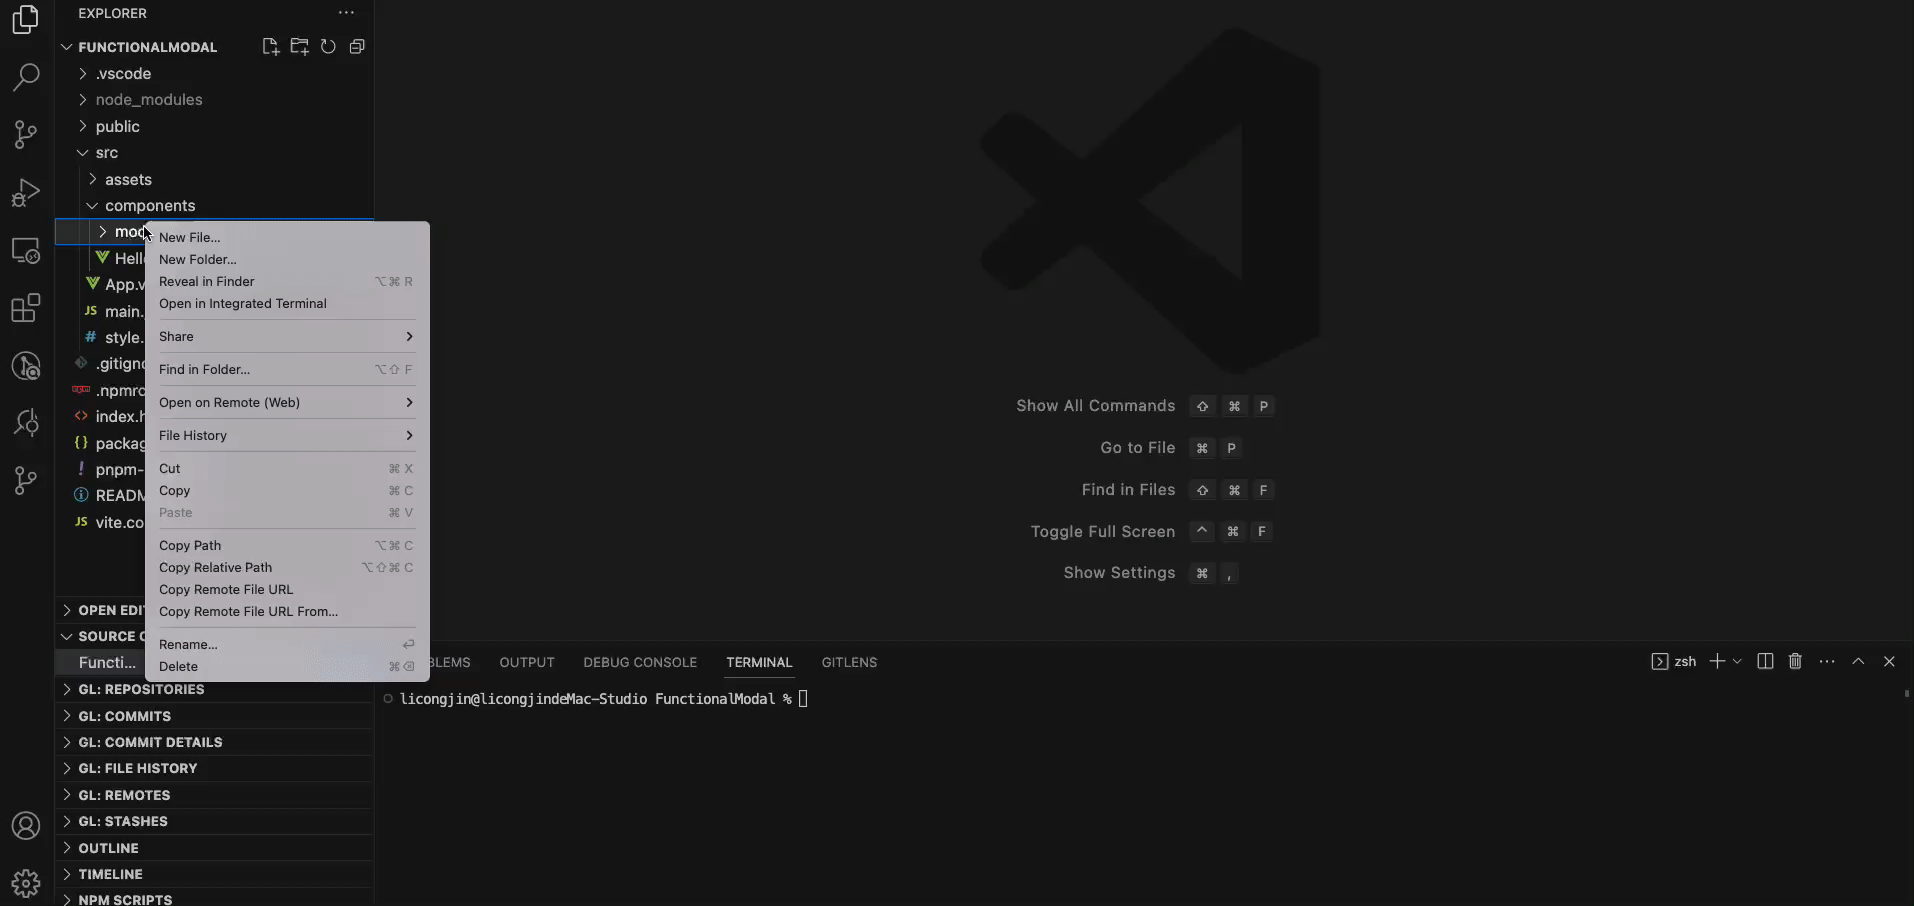
Task: Open the Explorer more actions ellipsis
Action: click(x=346, y=13)
